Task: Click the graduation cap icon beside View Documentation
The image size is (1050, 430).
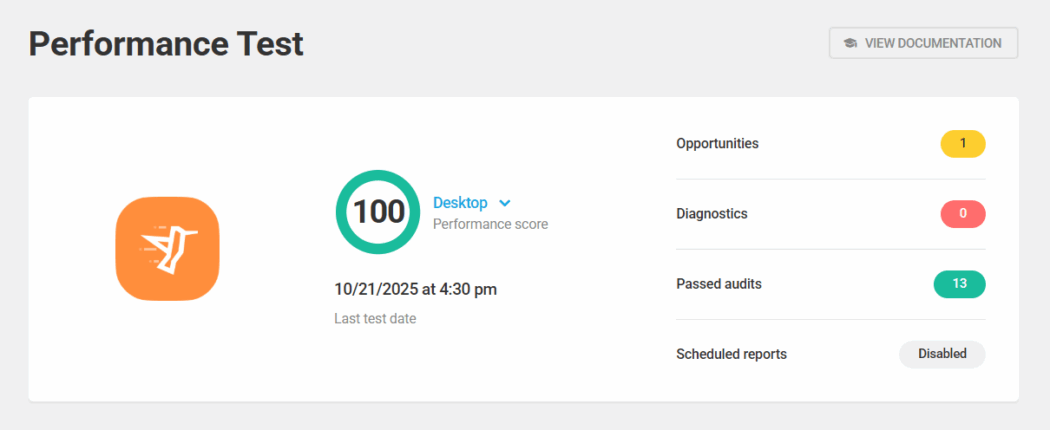Action: (x=850, y=43)
